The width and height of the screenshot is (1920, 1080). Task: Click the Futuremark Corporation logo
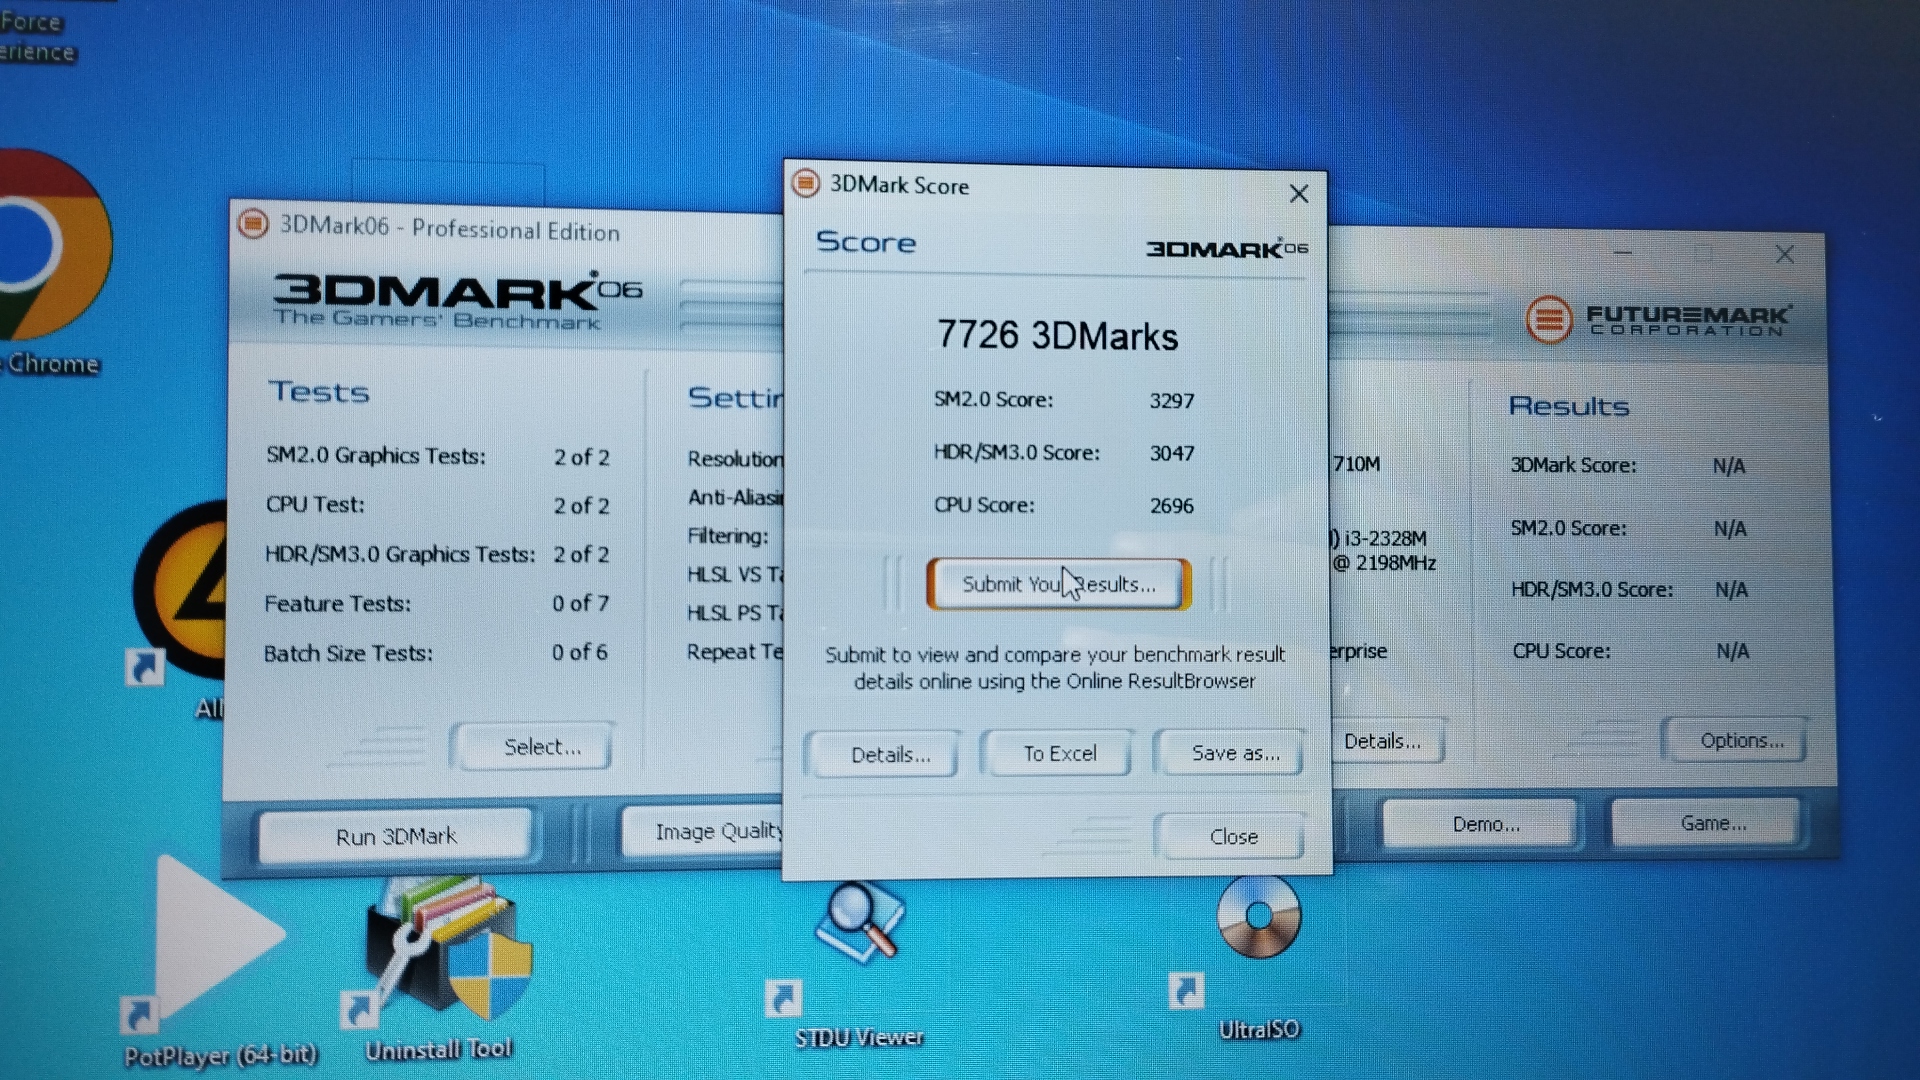pyautogui.click(x=1658, y=320)
